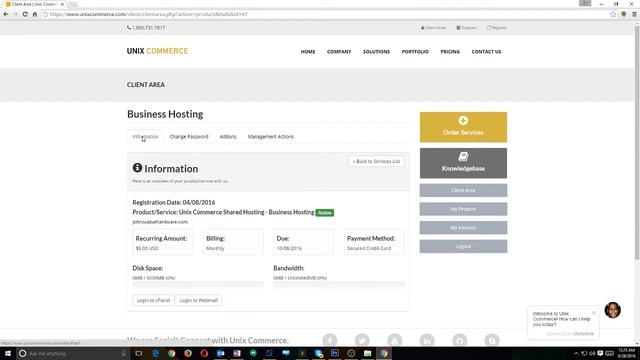Image resolution: width=640 pixels, height=360 pixels.
Task: Open the Windows Start menu
Action: 8,353
